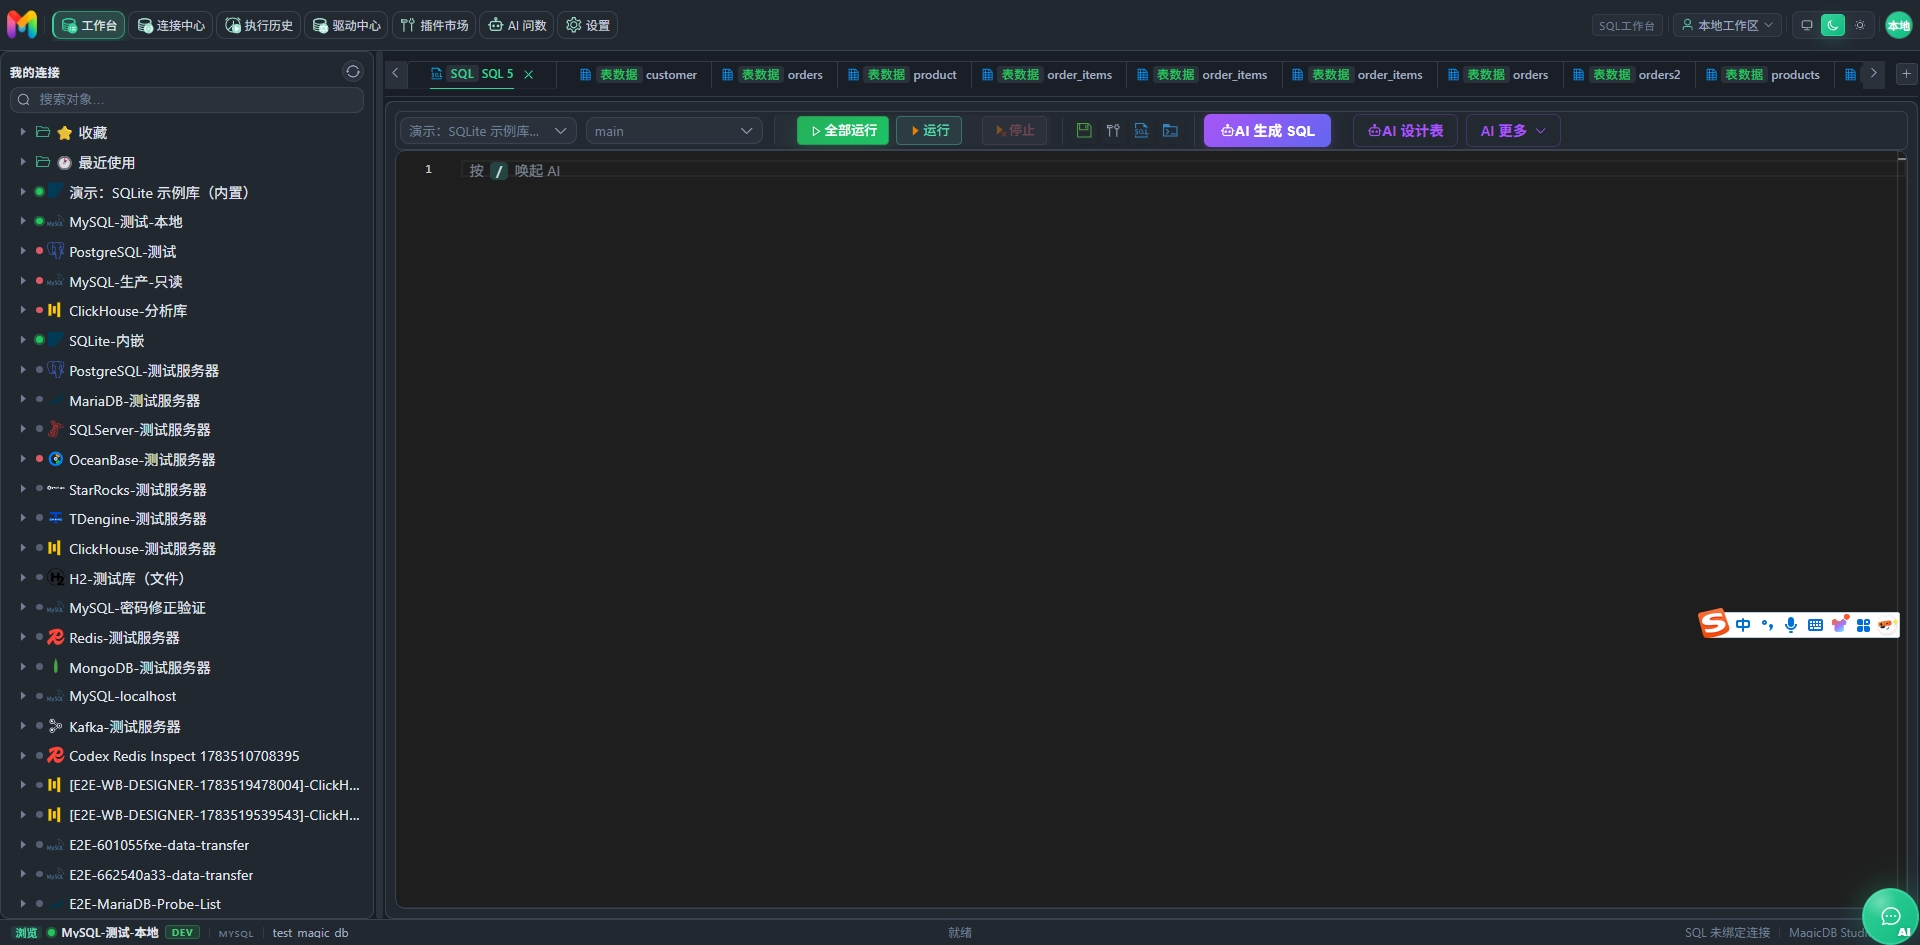The height and width of the screenshot is (945, 1920).
Task: Open the 驱动中心 menu
Action: 347,25
